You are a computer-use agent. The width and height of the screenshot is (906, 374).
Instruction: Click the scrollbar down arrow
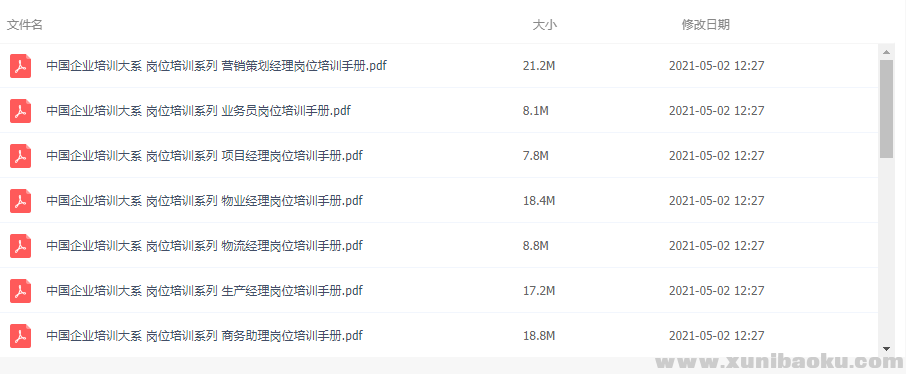(x=886, y=349)
